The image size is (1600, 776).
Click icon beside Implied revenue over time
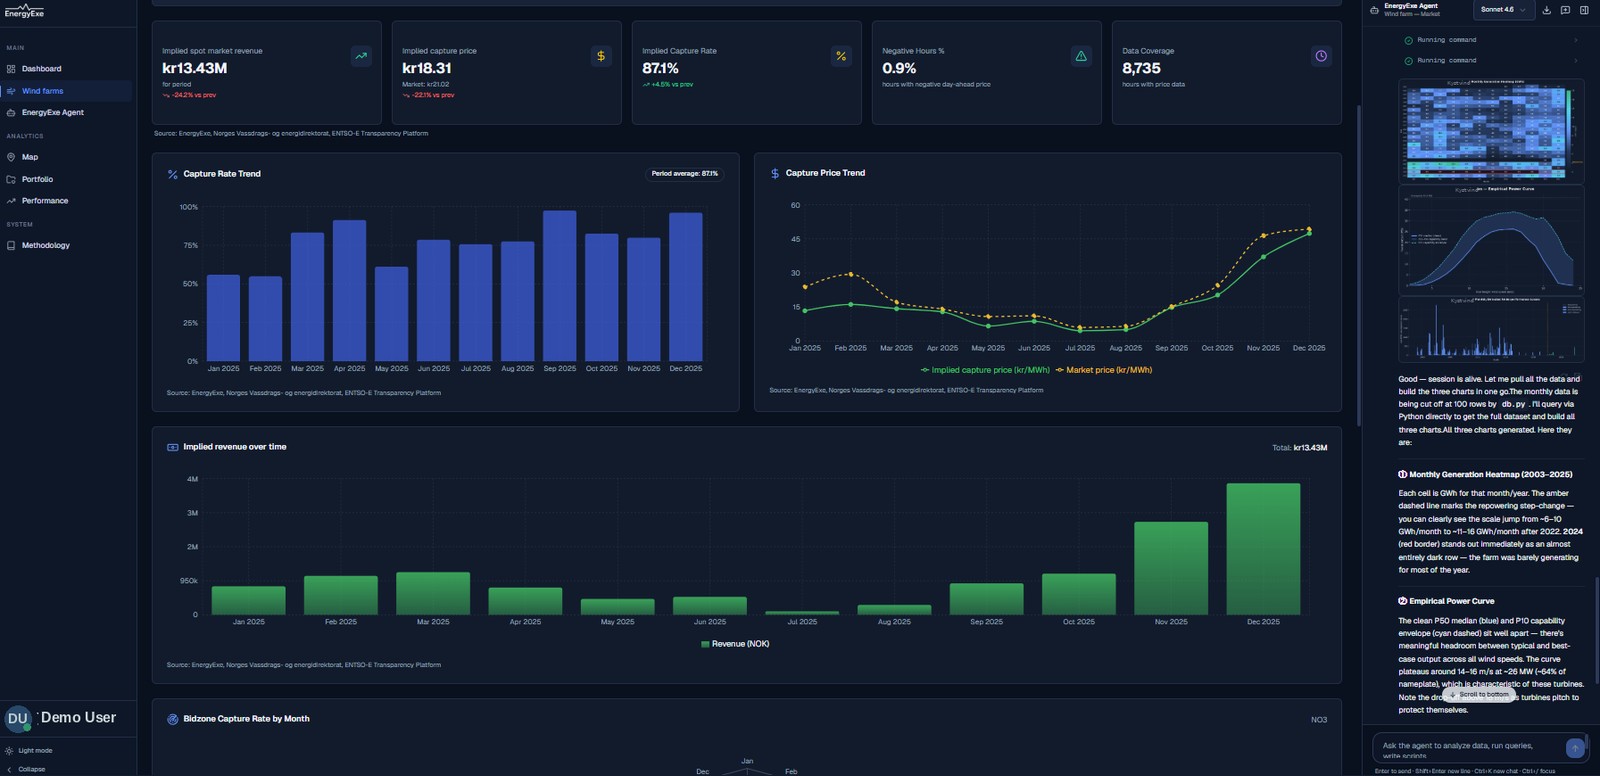(173, 447)
